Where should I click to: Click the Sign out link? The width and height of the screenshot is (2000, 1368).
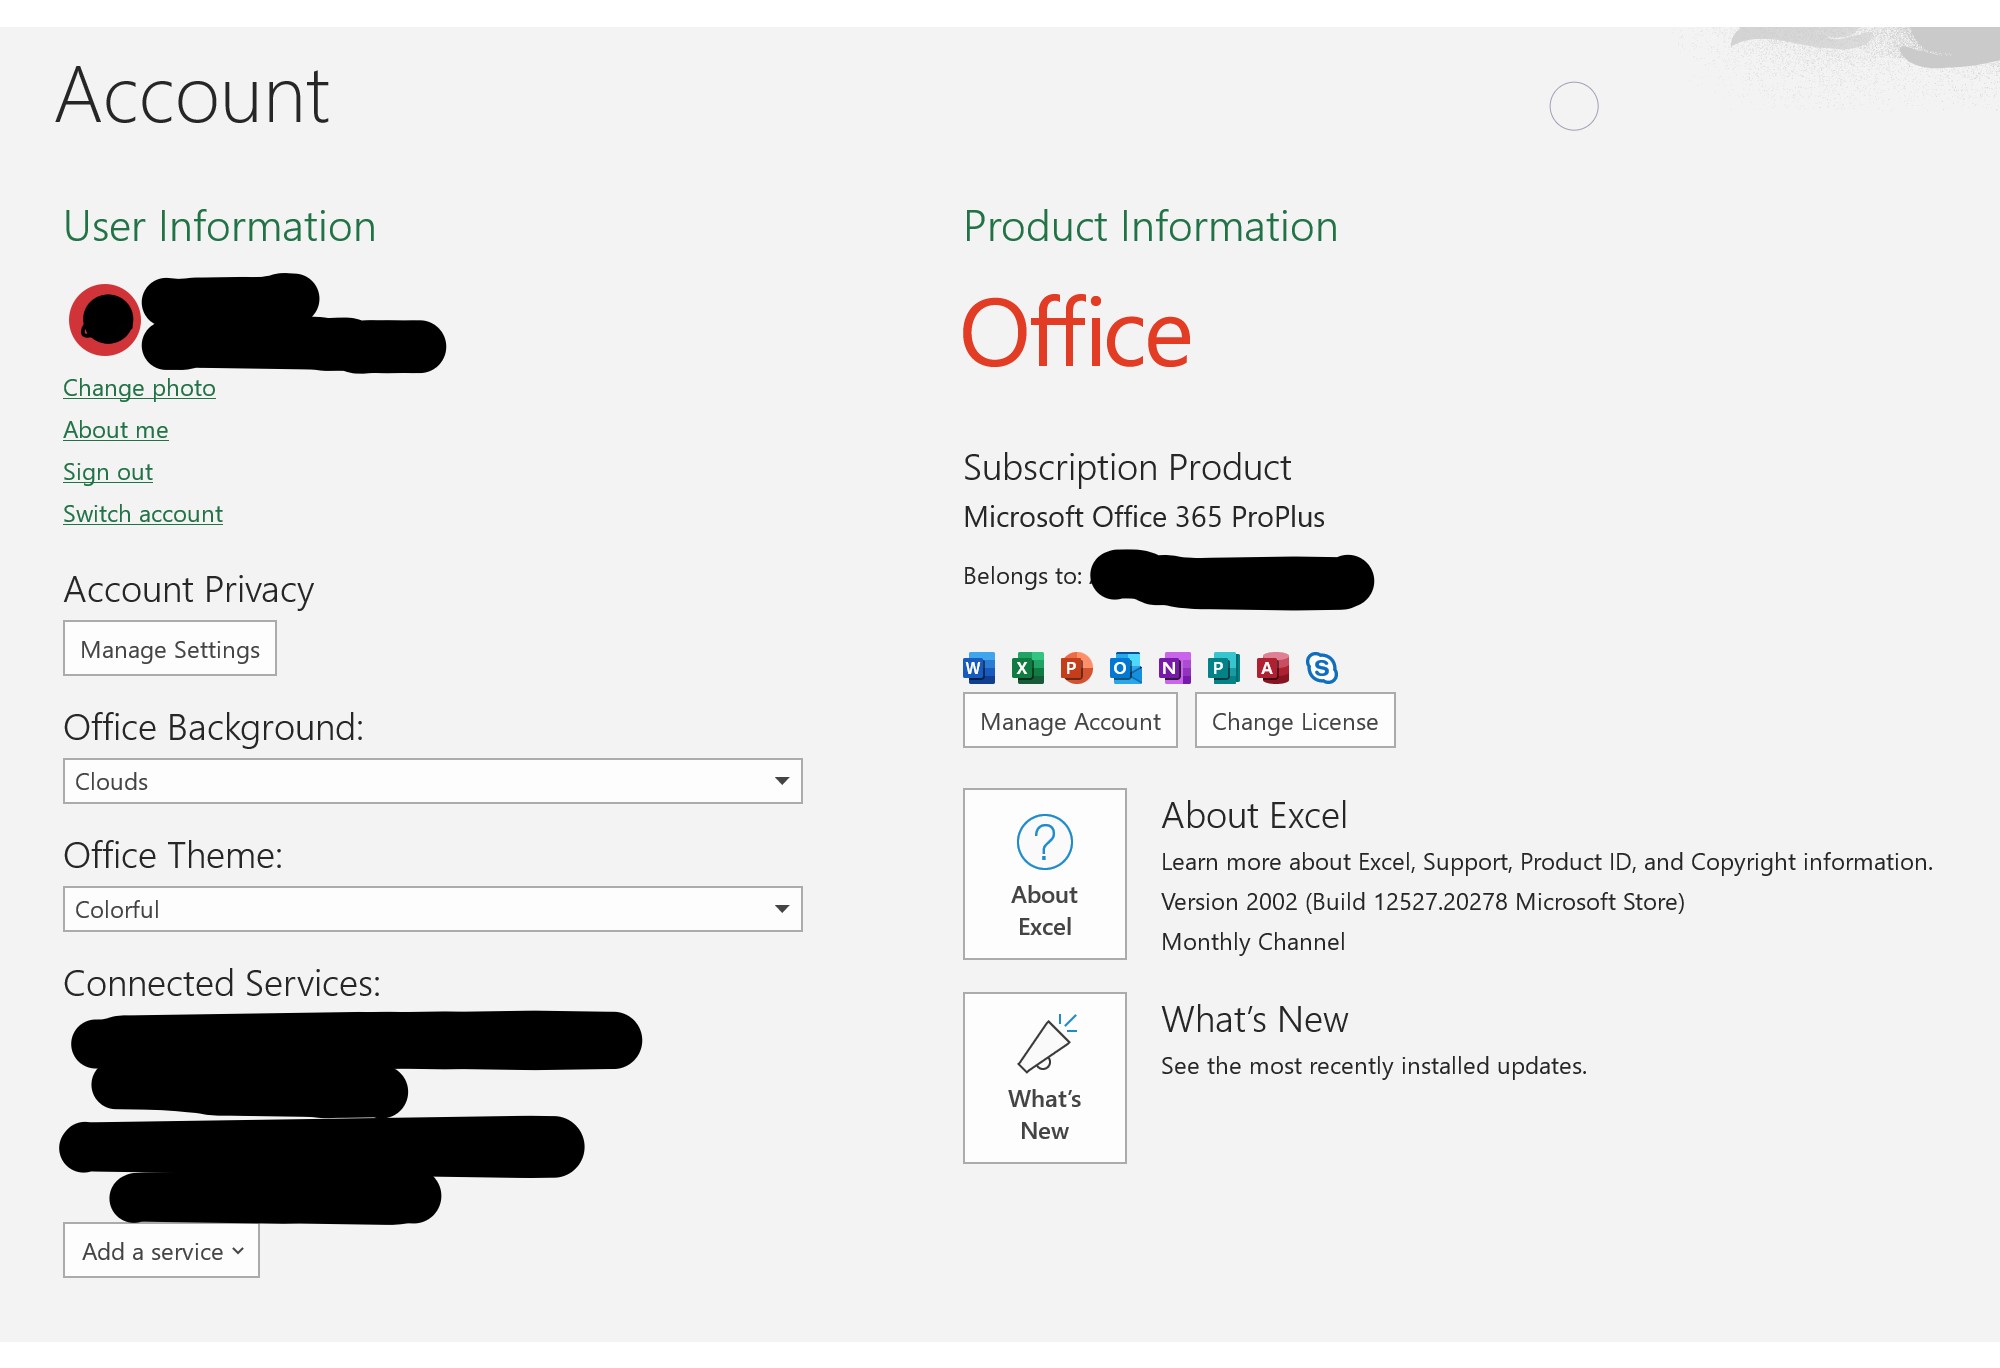coord(108,472)
